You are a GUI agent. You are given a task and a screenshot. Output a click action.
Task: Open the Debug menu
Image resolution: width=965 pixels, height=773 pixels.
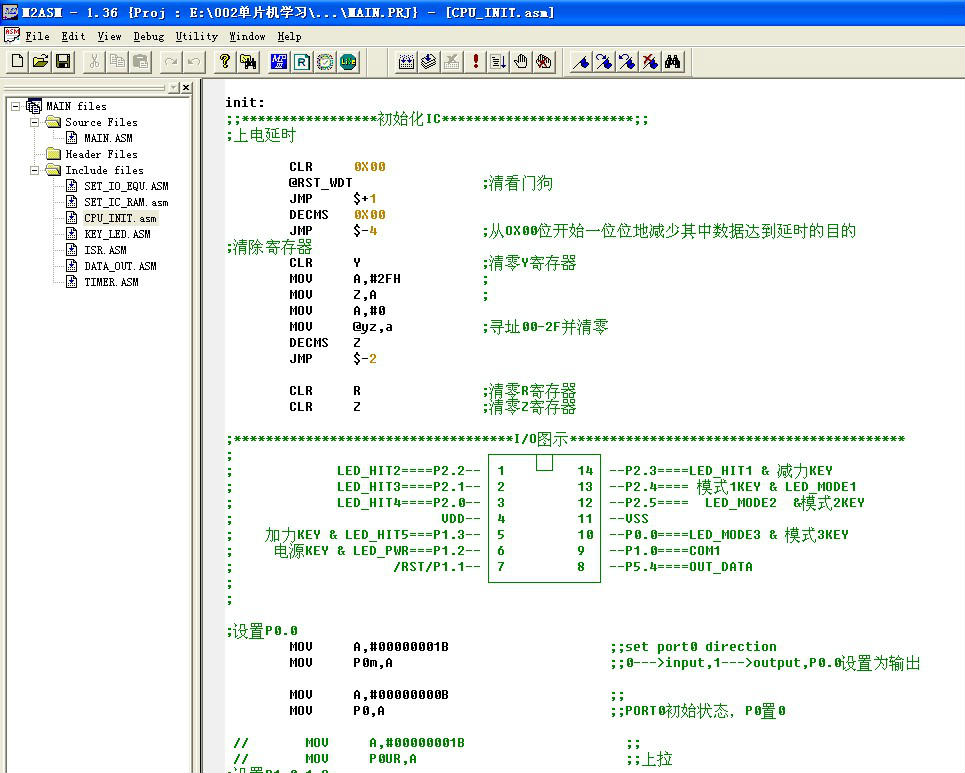click(x=149, y=36)
